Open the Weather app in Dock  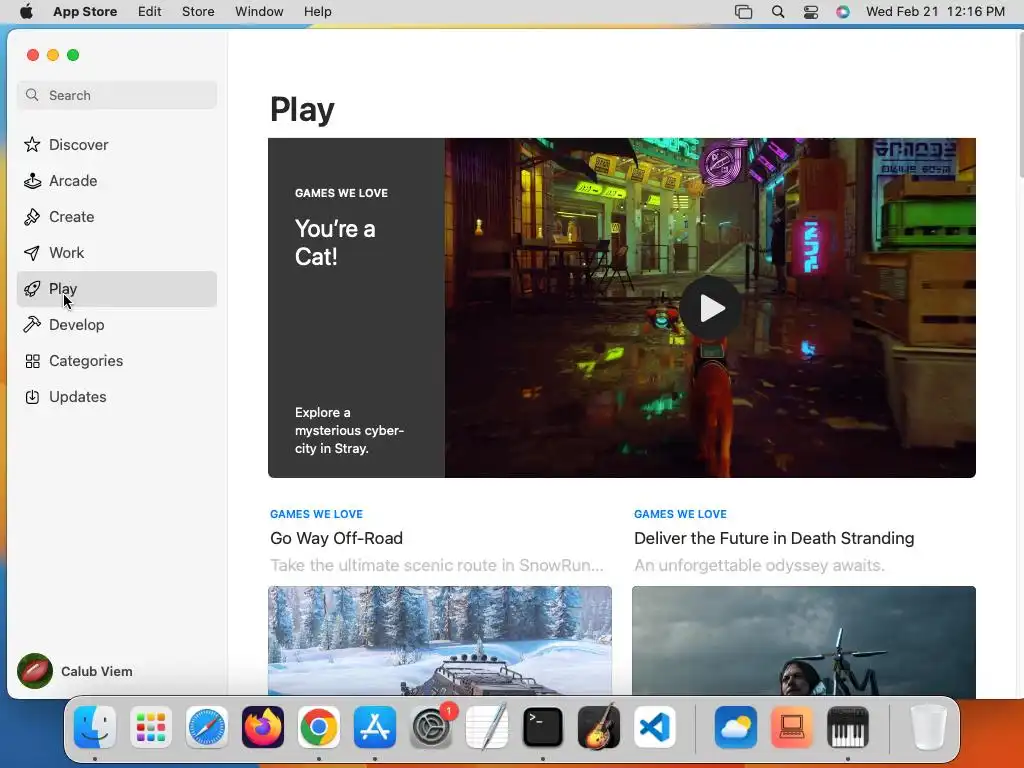tap(736, 727)
